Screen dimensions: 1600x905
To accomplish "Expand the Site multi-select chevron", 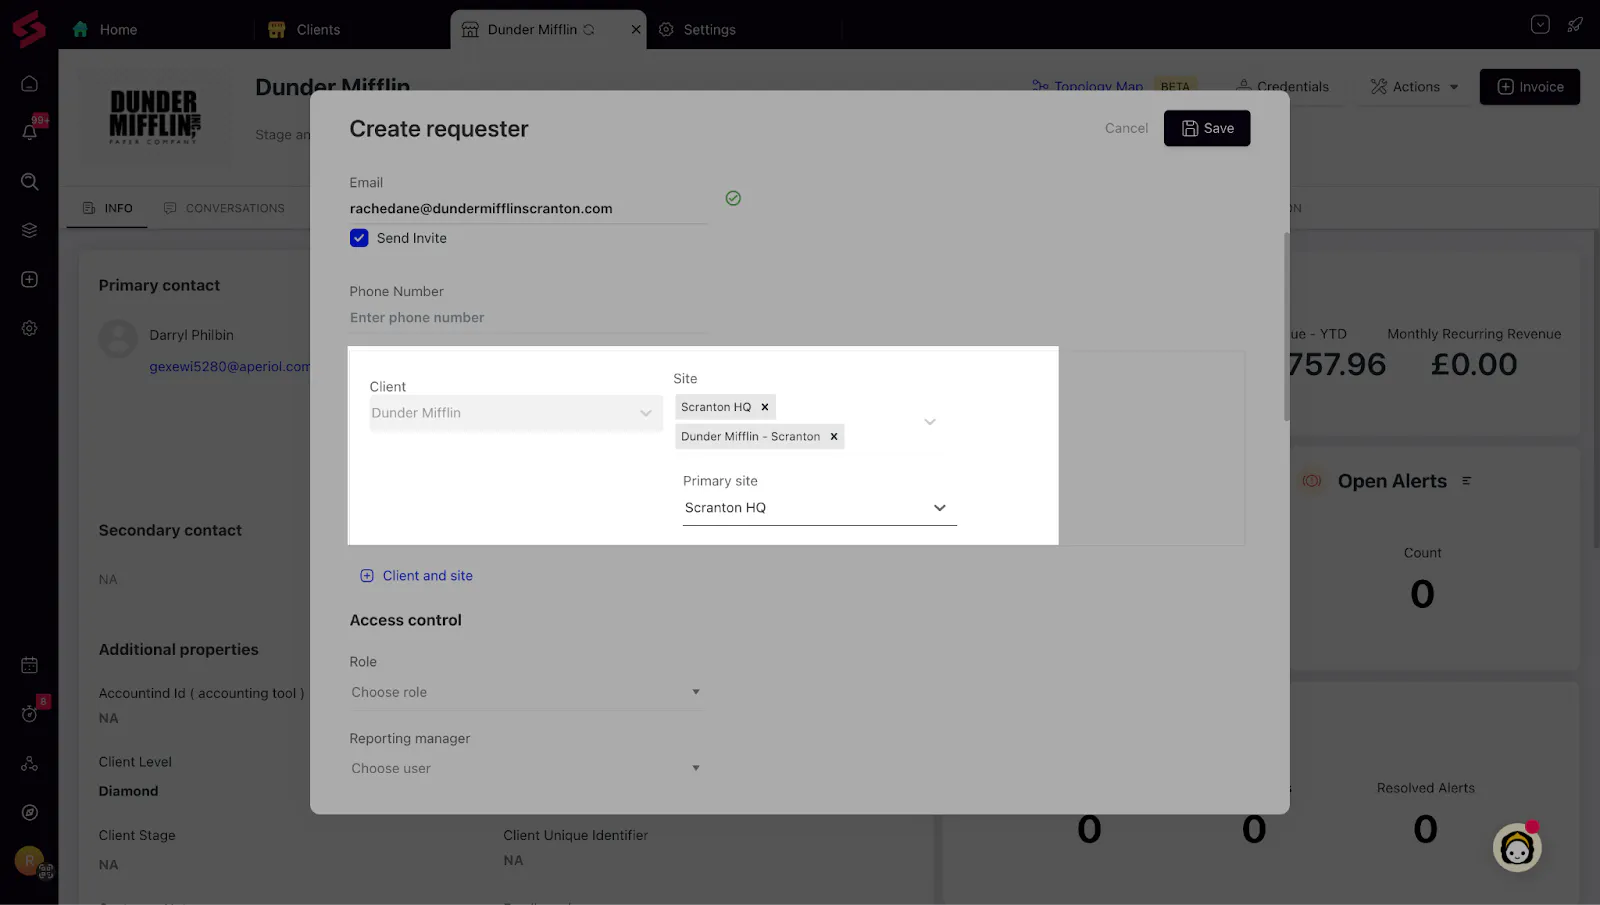I will (930, 422).
